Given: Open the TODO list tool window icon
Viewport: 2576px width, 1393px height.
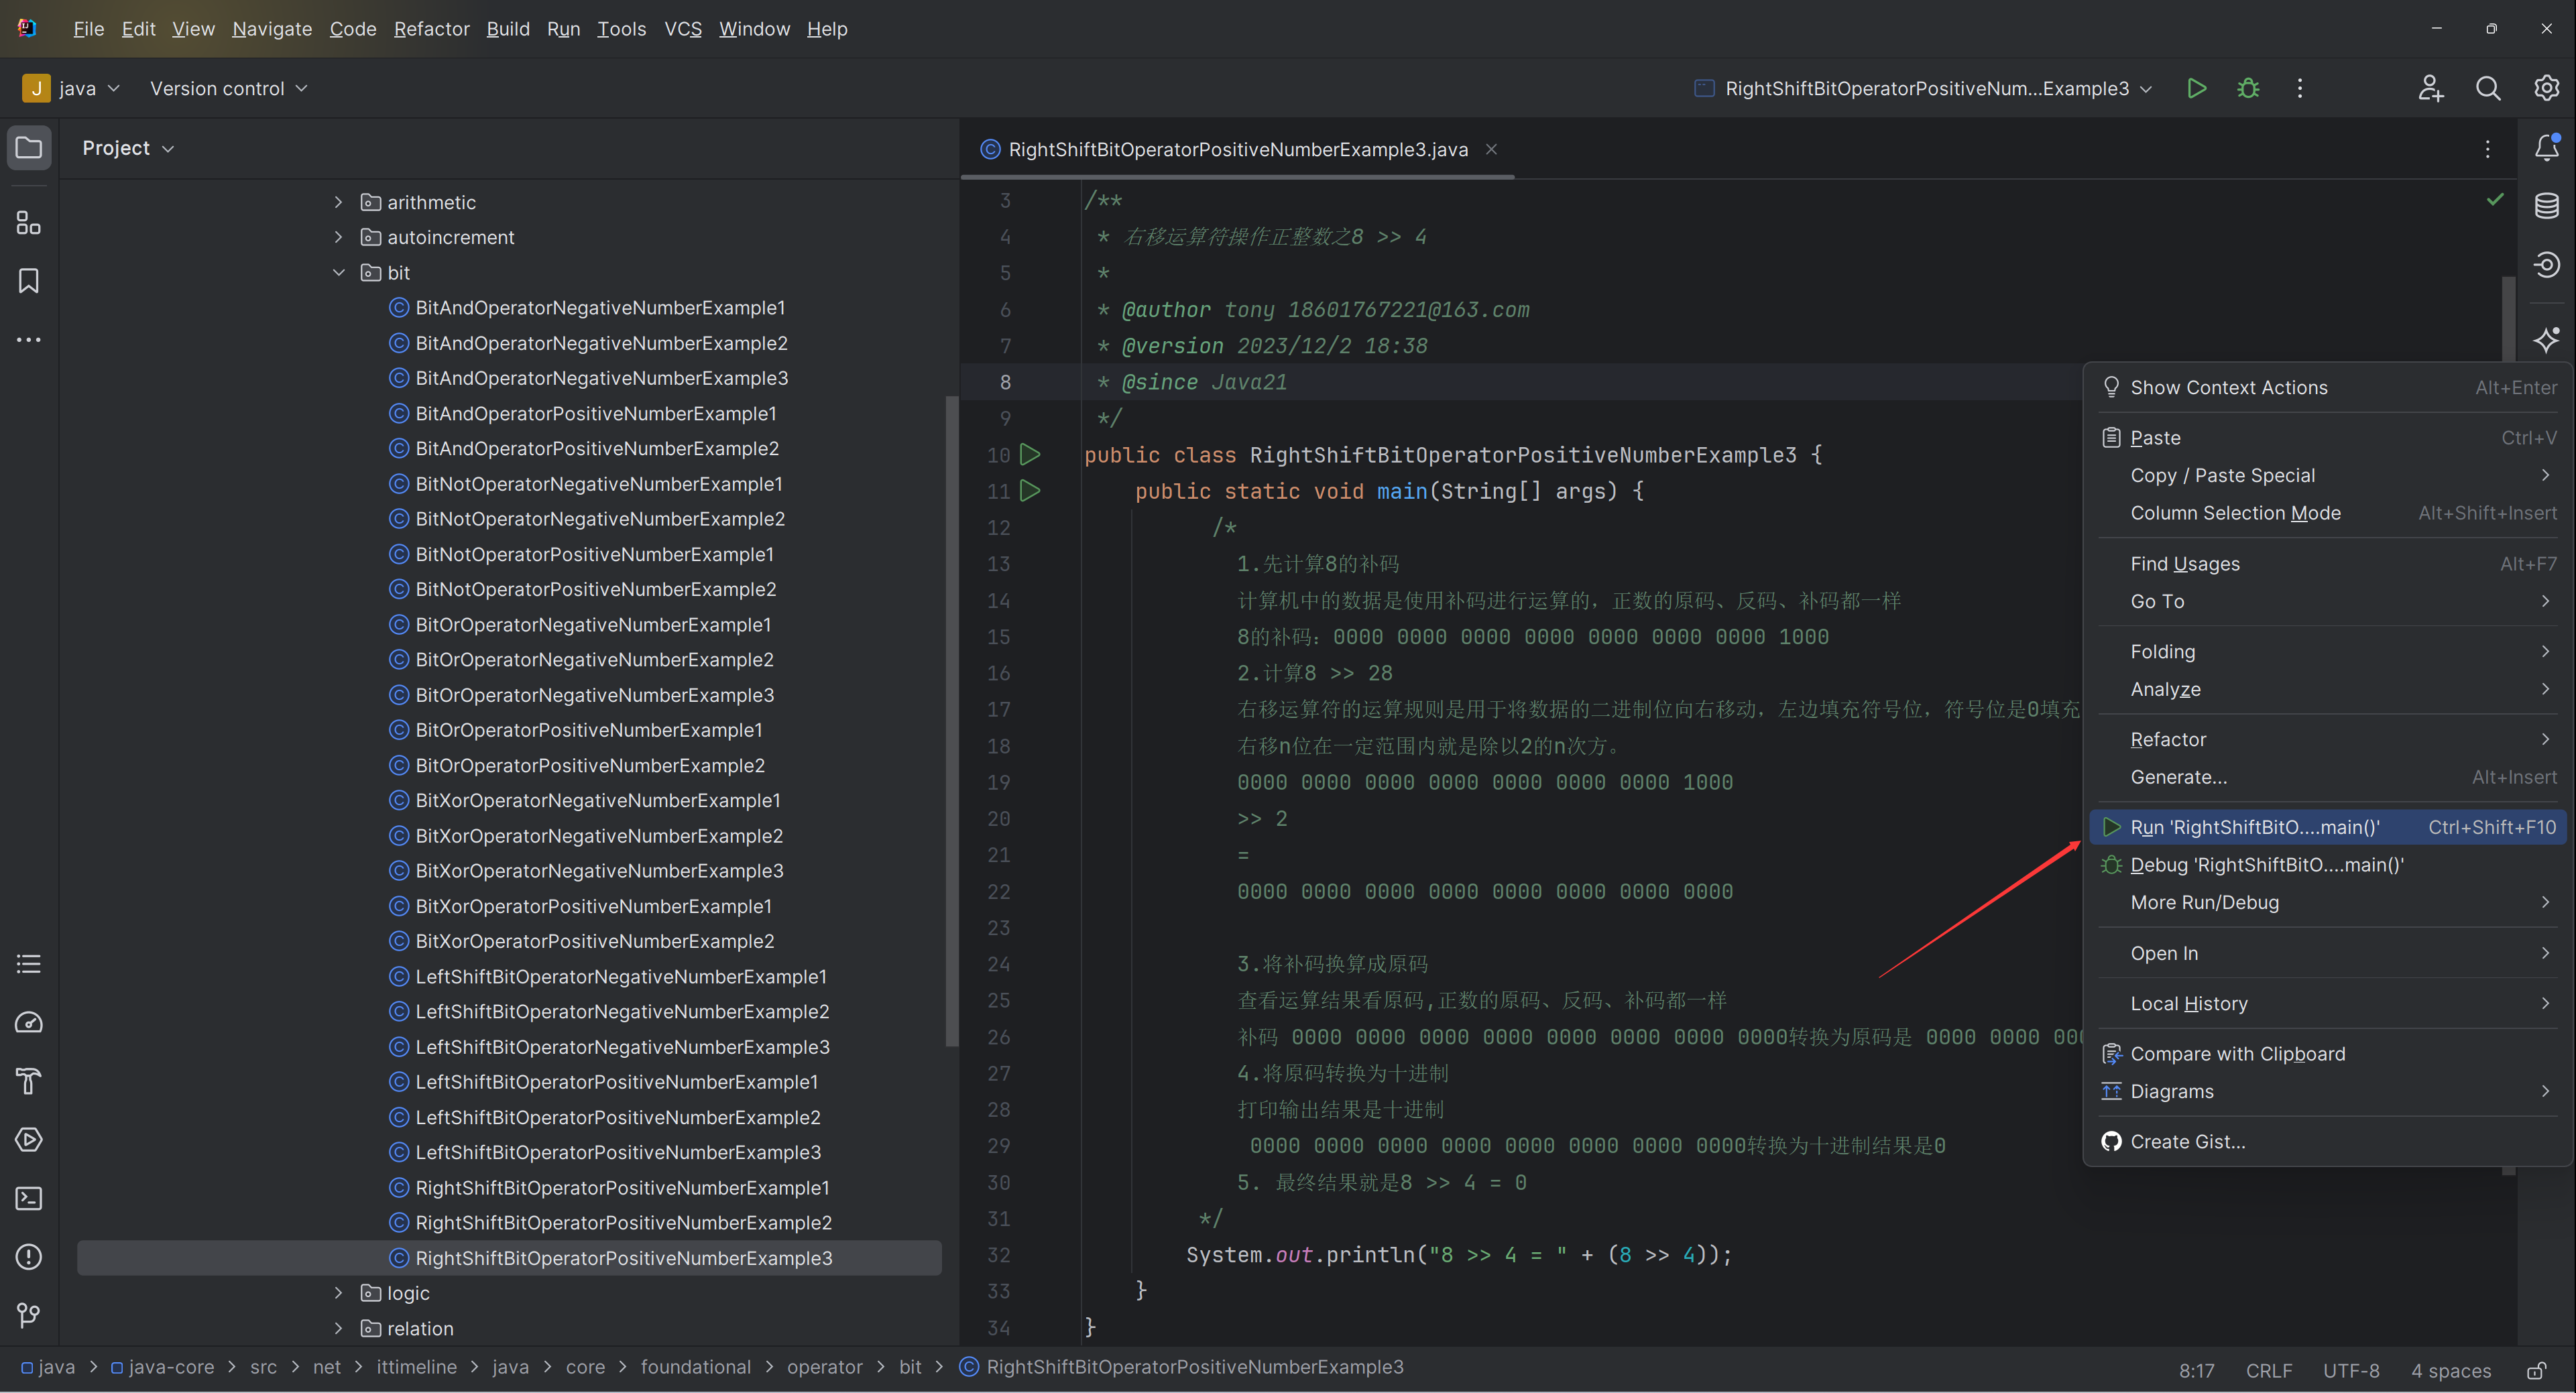Looking at the screenshot, I should (29, 964).
